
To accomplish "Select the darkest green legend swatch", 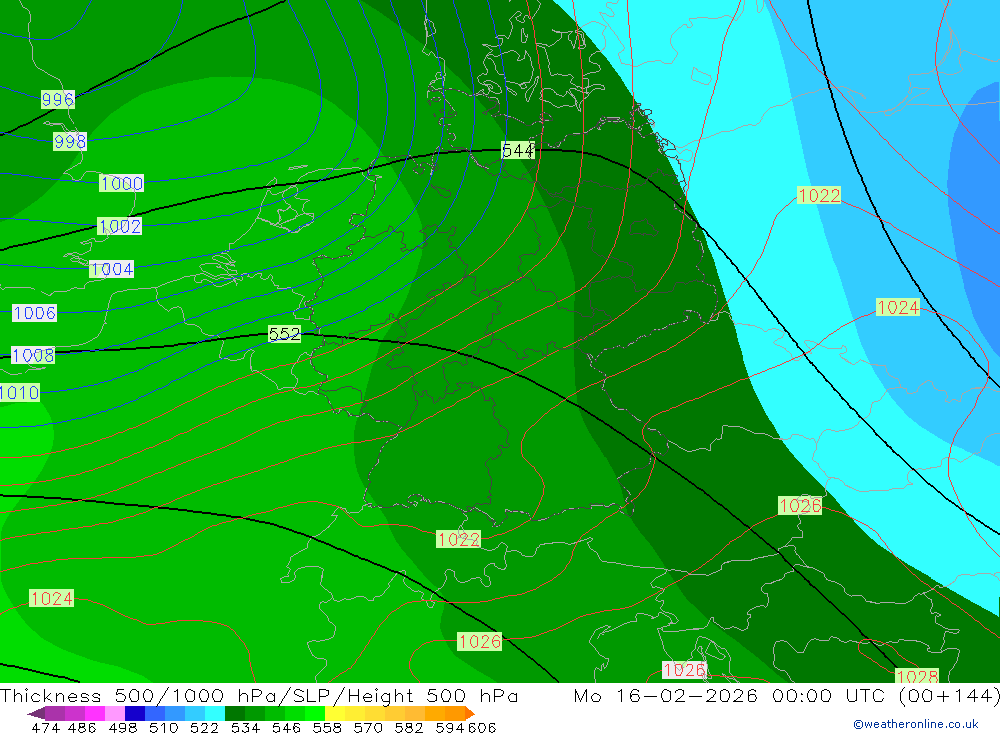I will pos(235,713).
